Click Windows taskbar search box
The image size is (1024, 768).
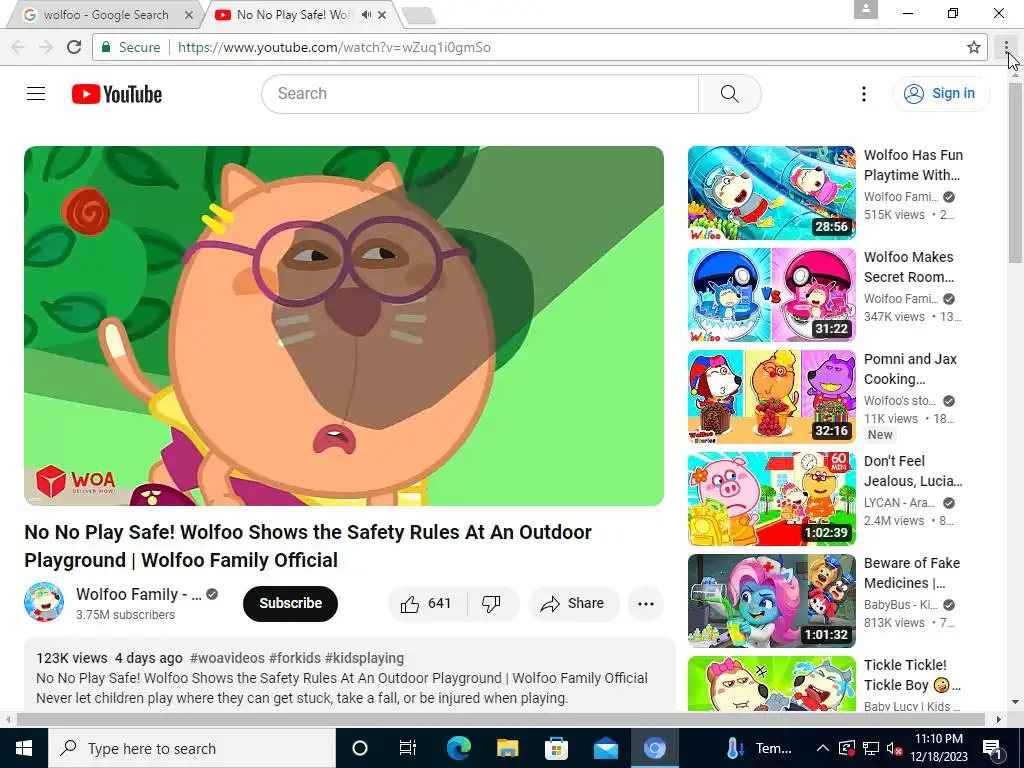tap(192, 748)
